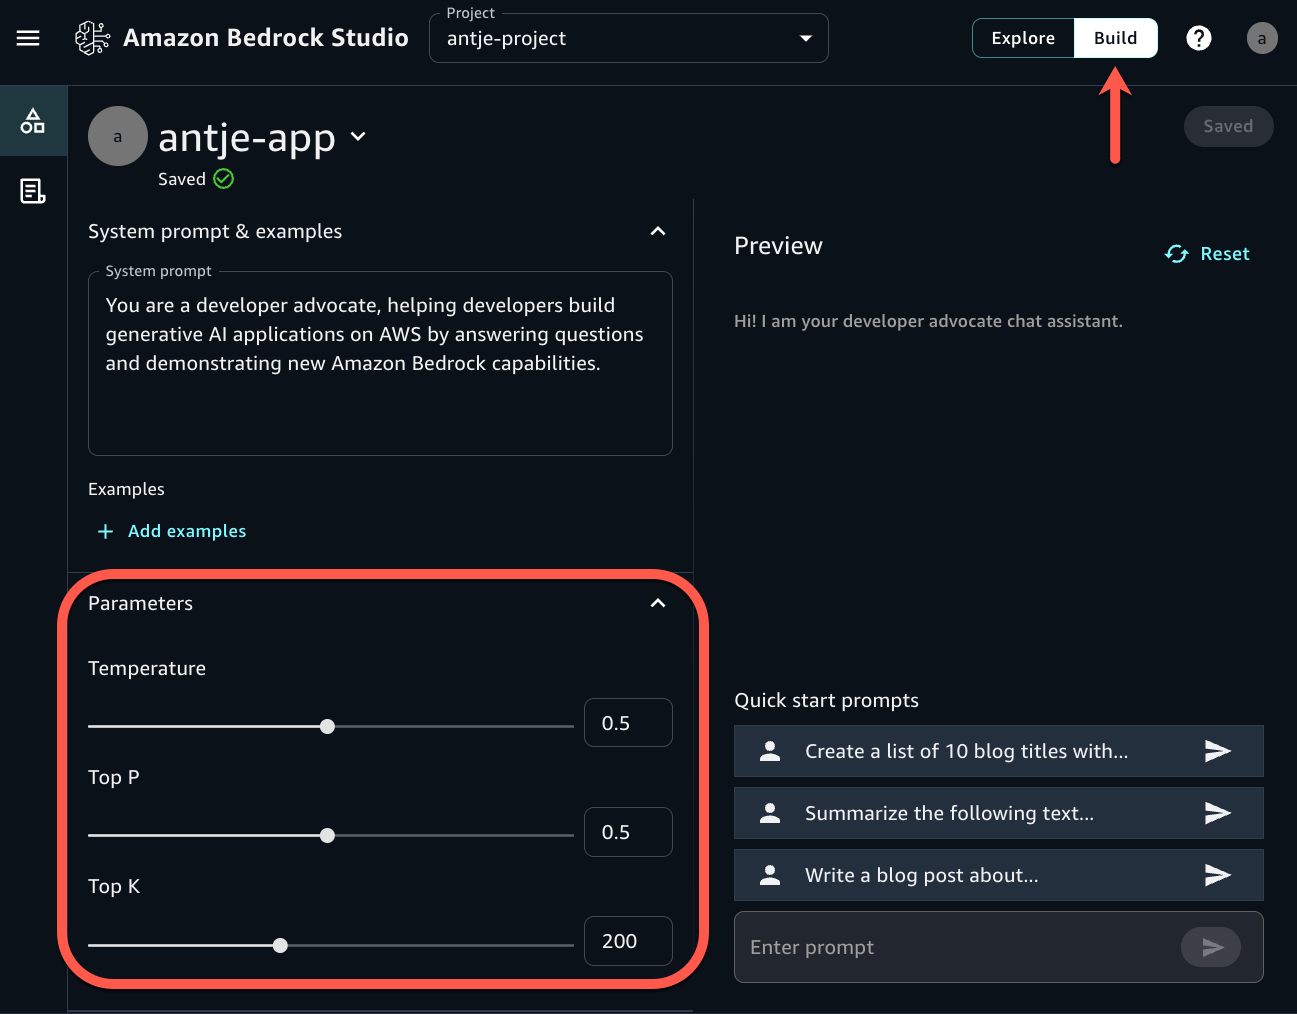
Task: Open help using the question mark icon
Action: coord(1198,38)
